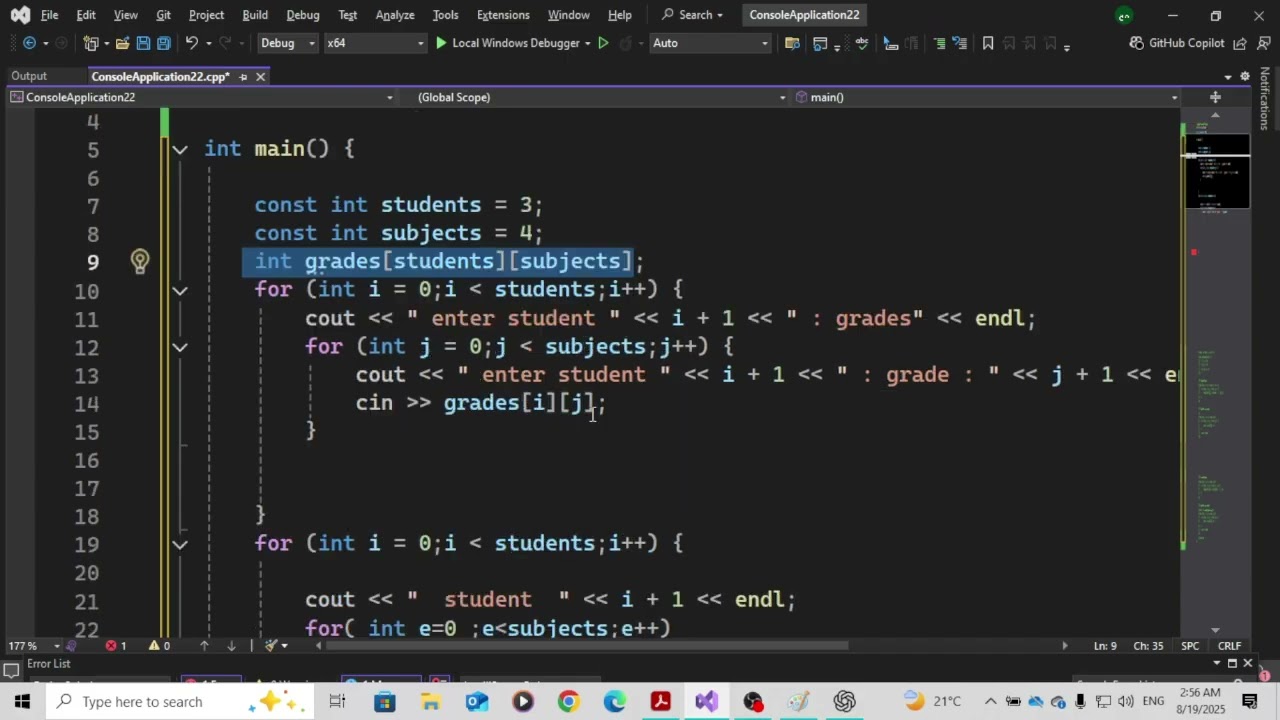This screenshot has width=1280, height=720.
Task: Click the find in files toolbar icon
Action: click(792, 43)
